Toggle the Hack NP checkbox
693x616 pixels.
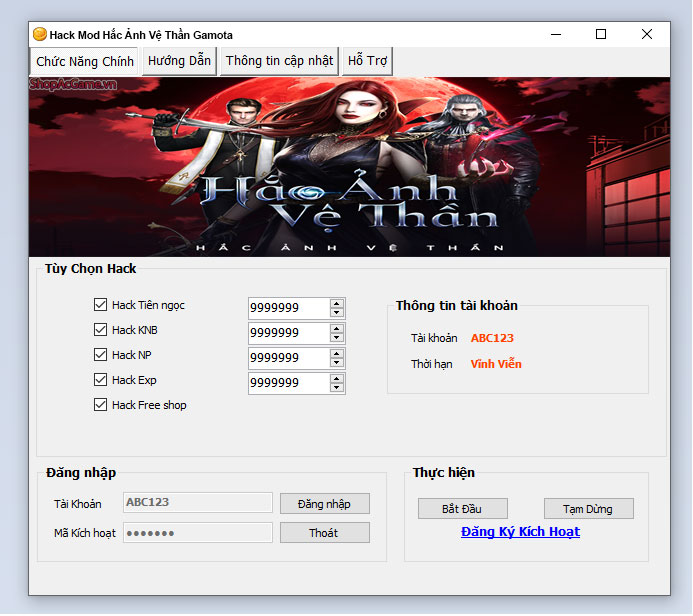click(x=100, y=355)
